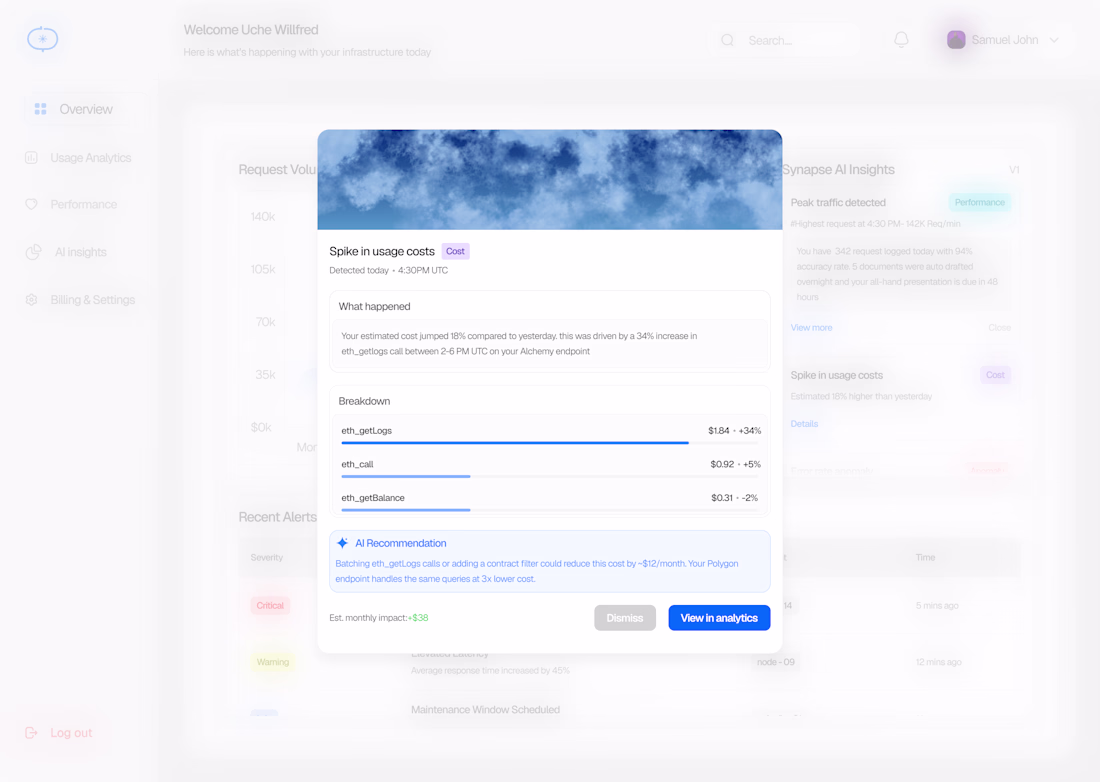Click the Cost tag in modal header
1100x782 pixels.
point(455,251)
